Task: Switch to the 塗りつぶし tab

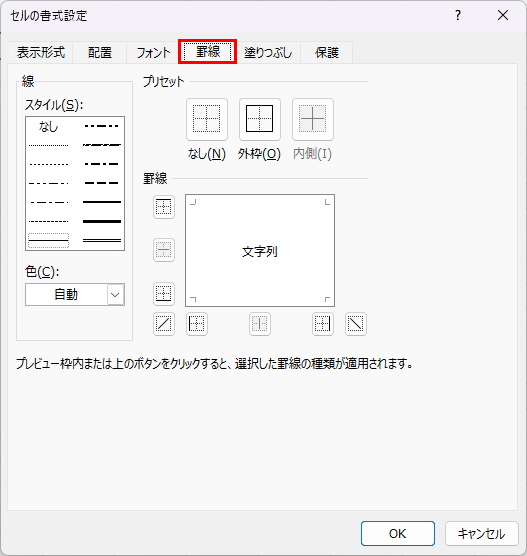Action: tap(268, 52)
